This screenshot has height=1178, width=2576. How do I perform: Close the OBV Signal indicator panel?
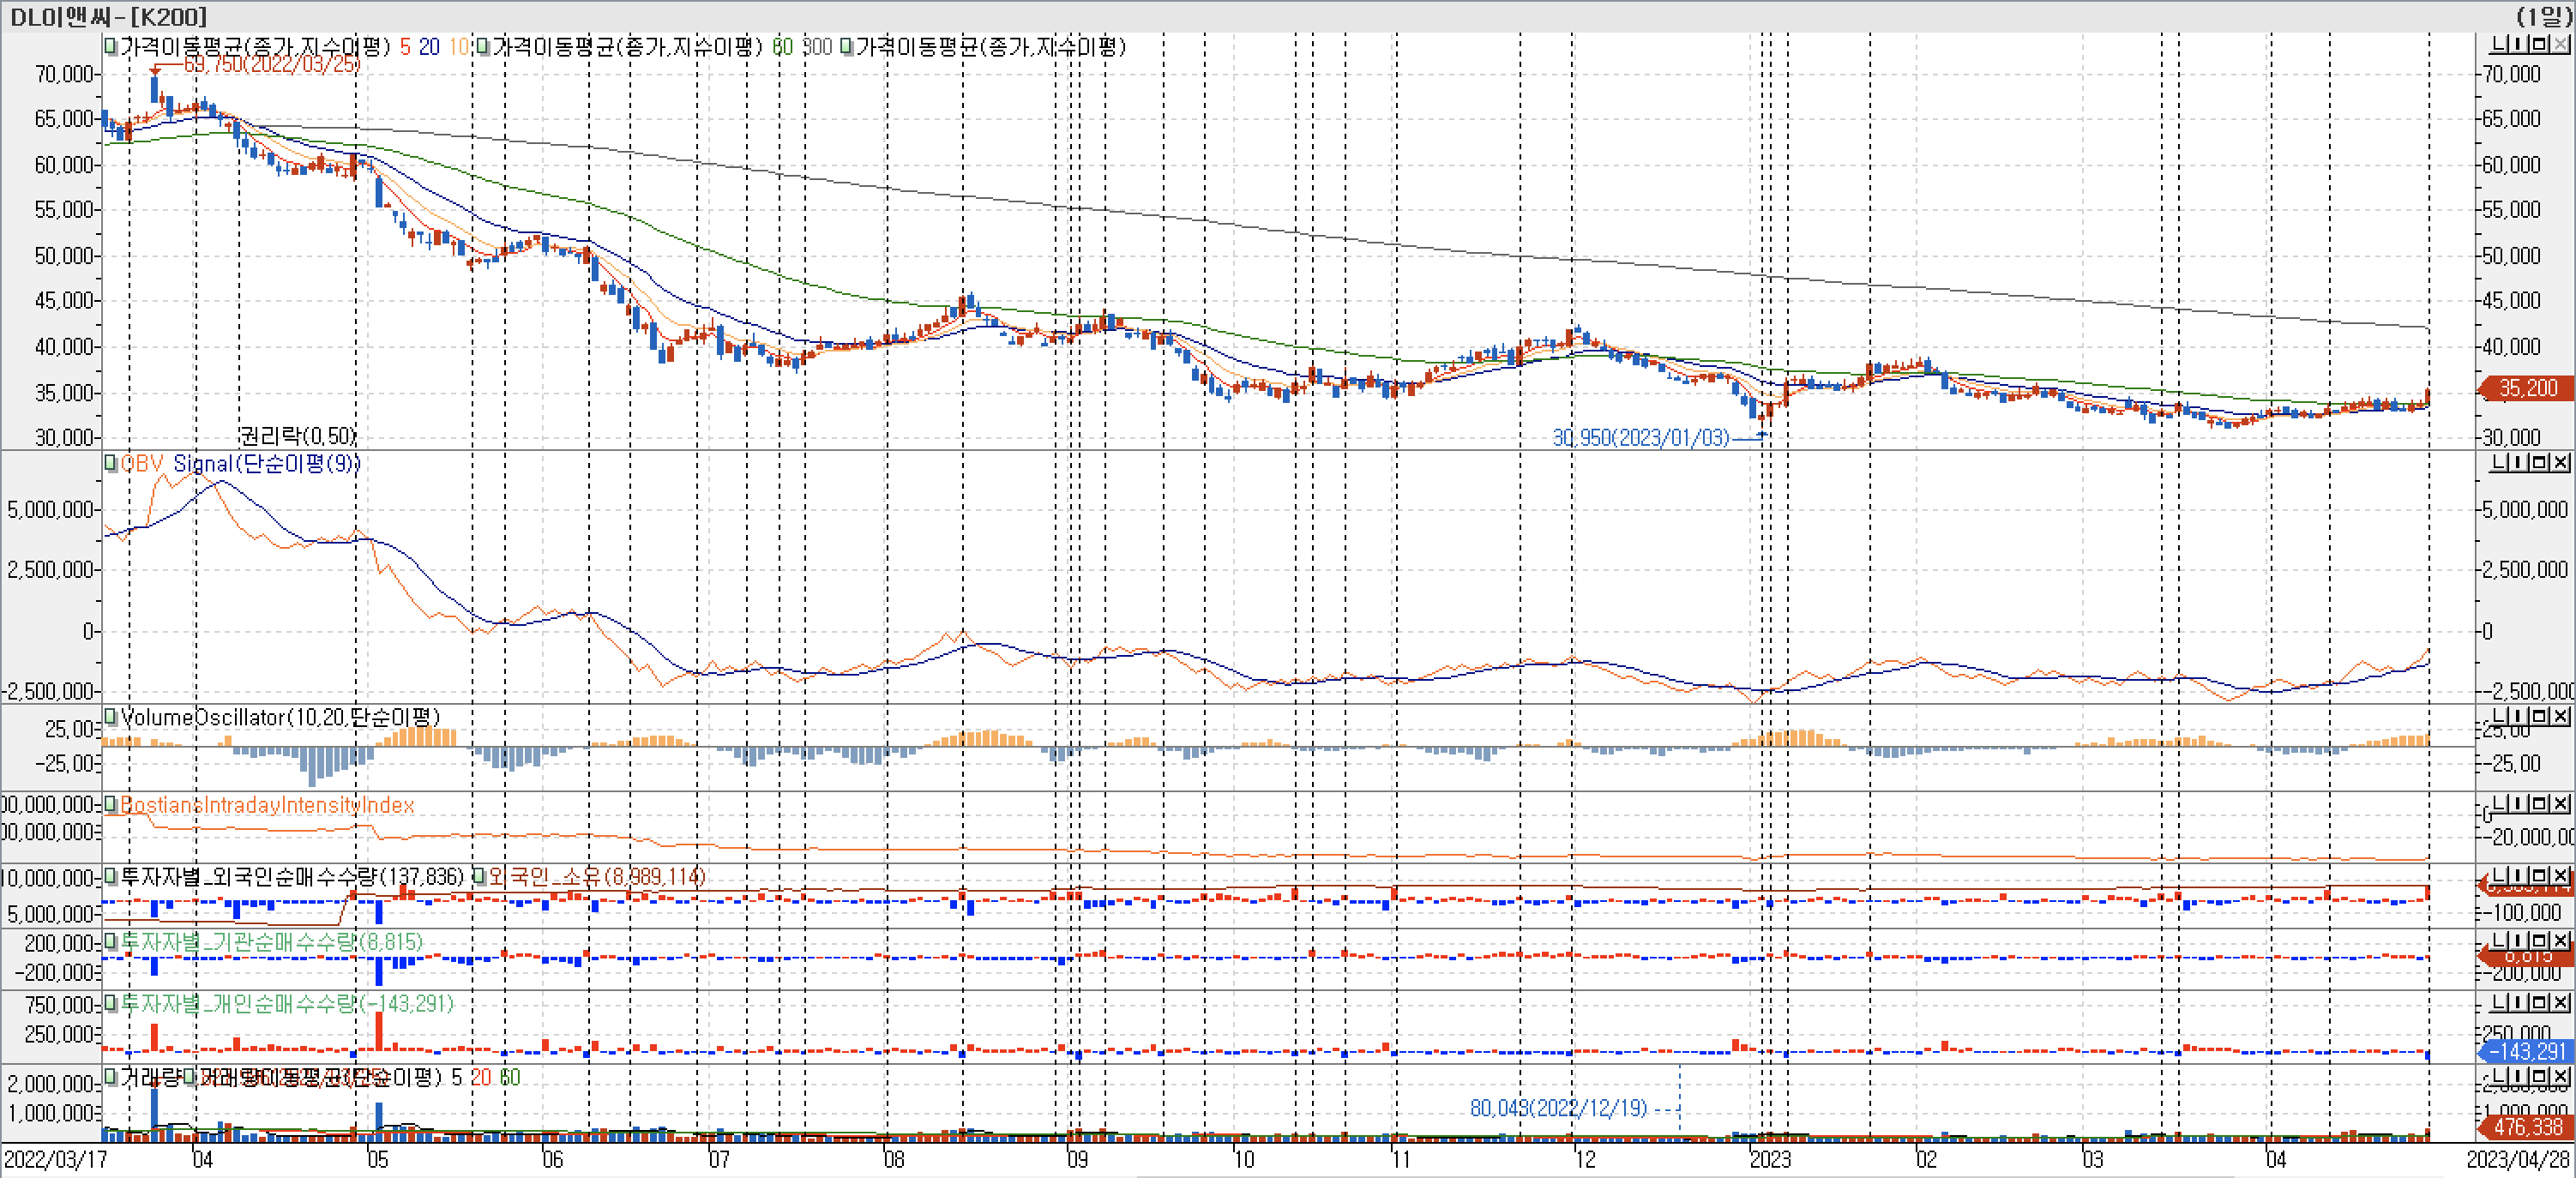click(2561, 462)
